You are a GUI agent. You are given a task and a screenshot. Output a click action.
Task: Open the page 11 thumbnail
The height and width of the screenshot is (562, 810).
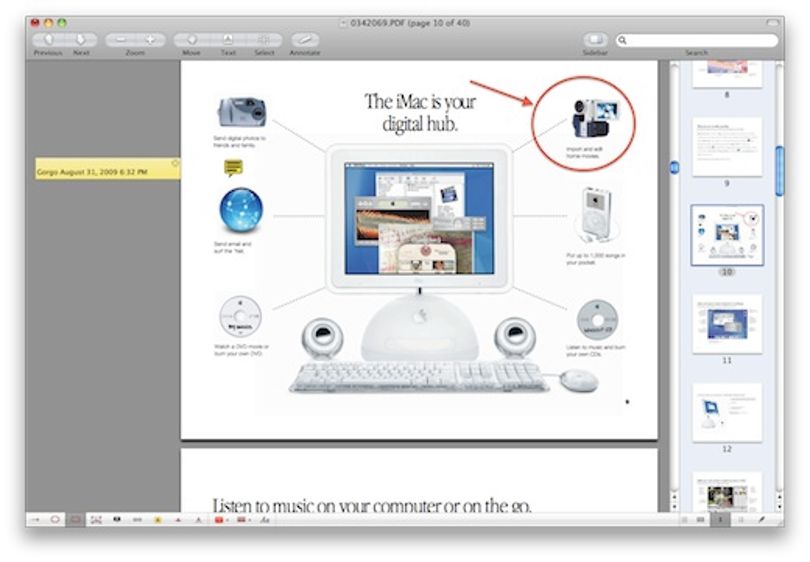pyautogui.click(x=727, y=324)
